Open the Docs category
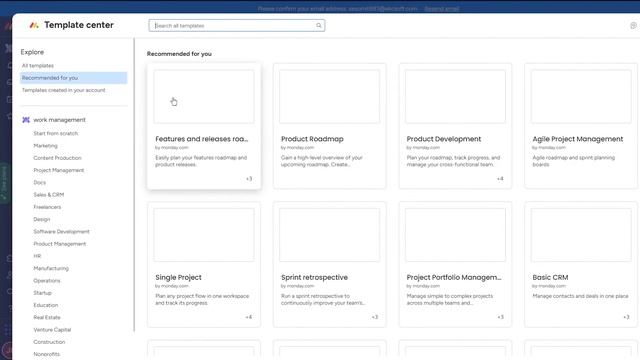The image size is (640, 360). (x=40, y=182)
